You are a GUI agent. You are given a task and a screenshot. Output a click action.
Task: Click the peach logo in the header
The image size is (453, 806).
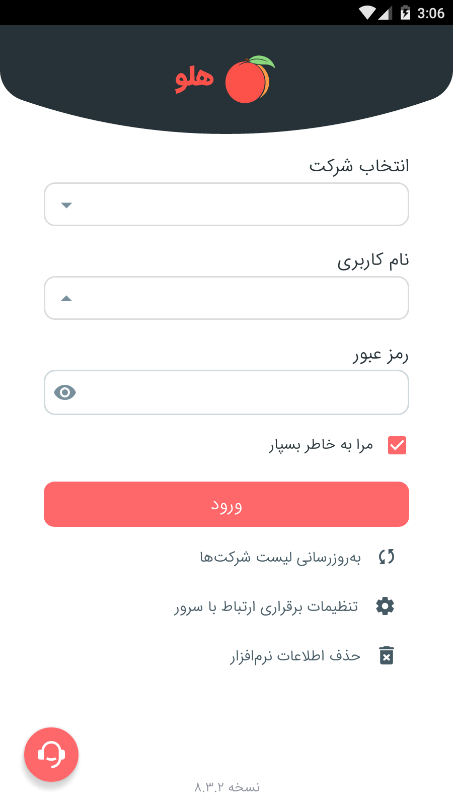click(249, 79)
